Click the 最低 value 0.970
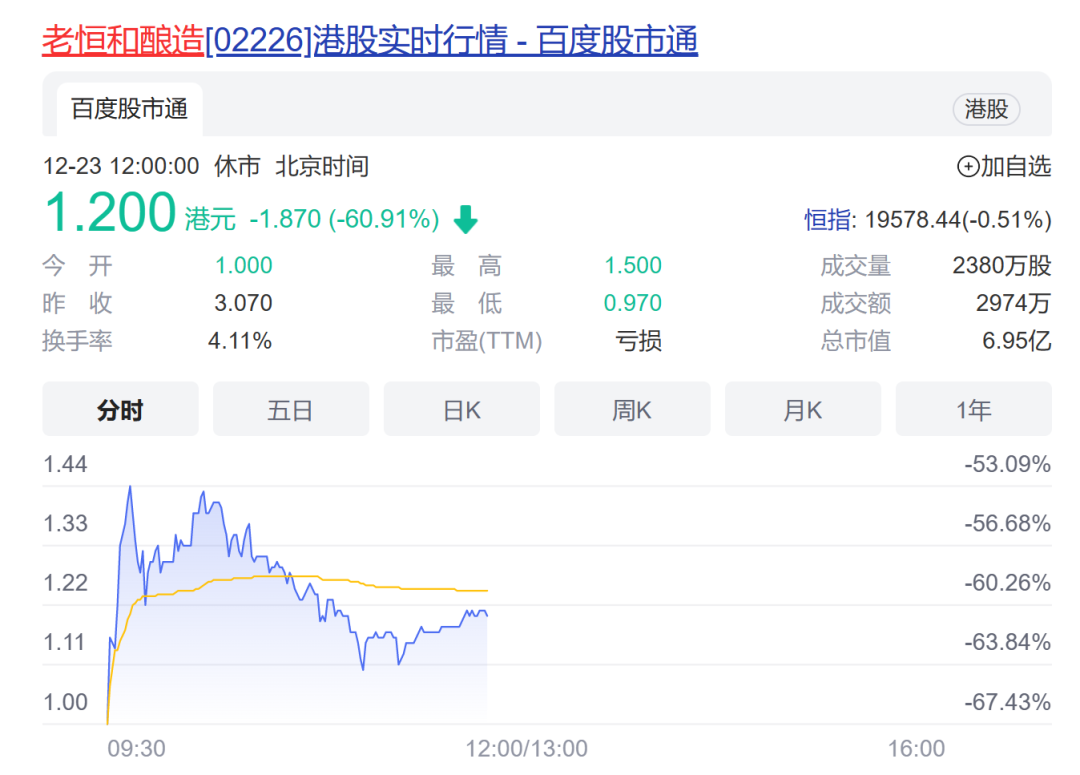The image size is (1080, 775). point(632,303)
